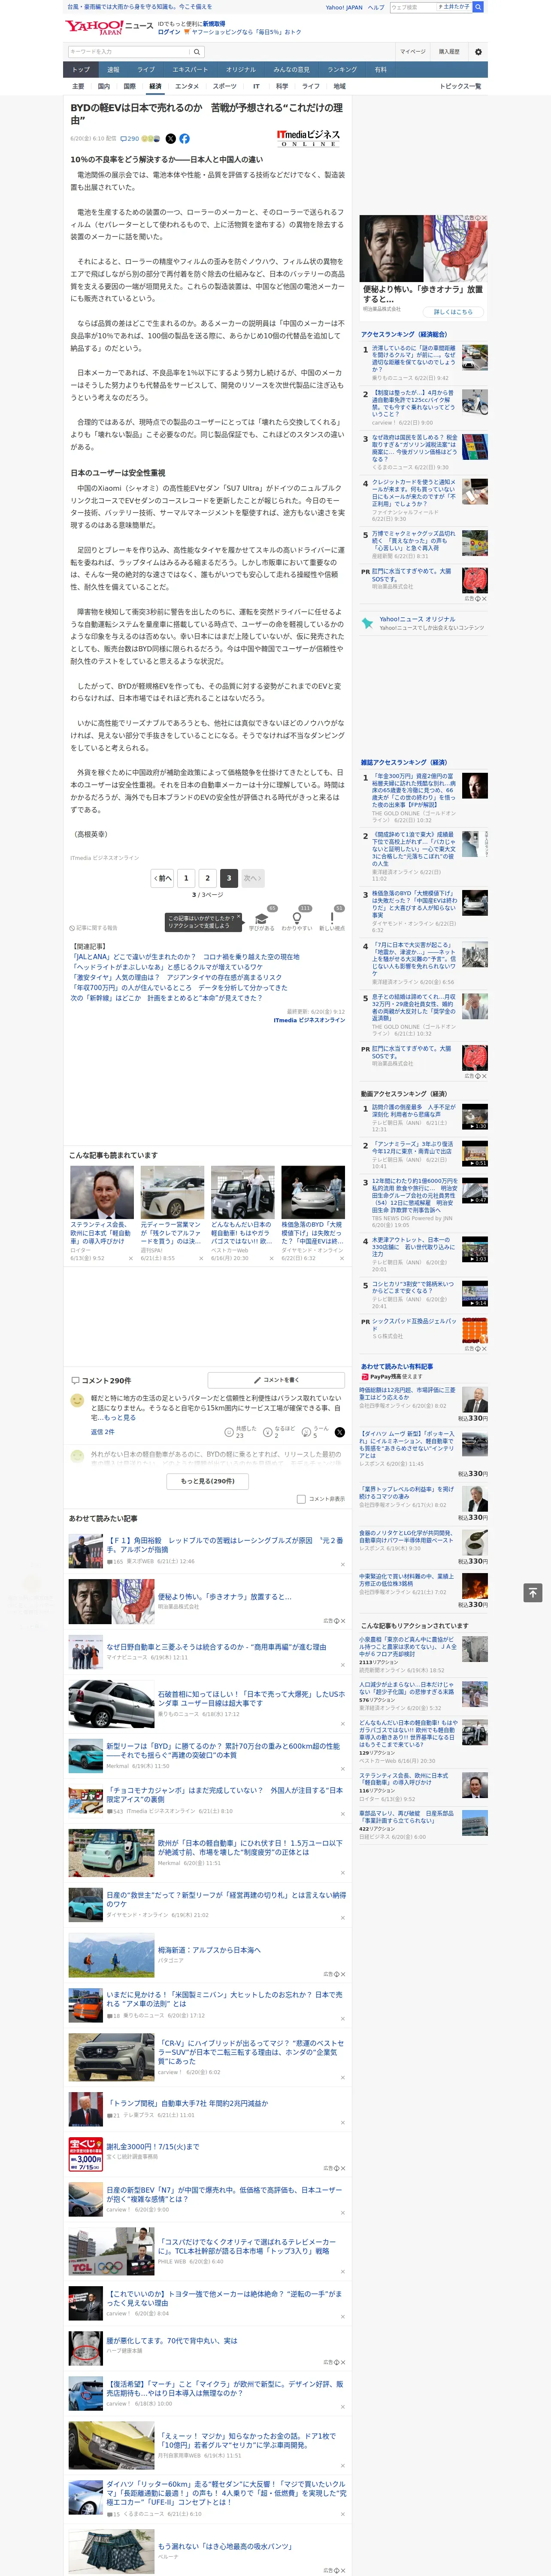Open related link about JALとANA
Viewport: 551px width, 2576px height.
[x=185, y=957]
